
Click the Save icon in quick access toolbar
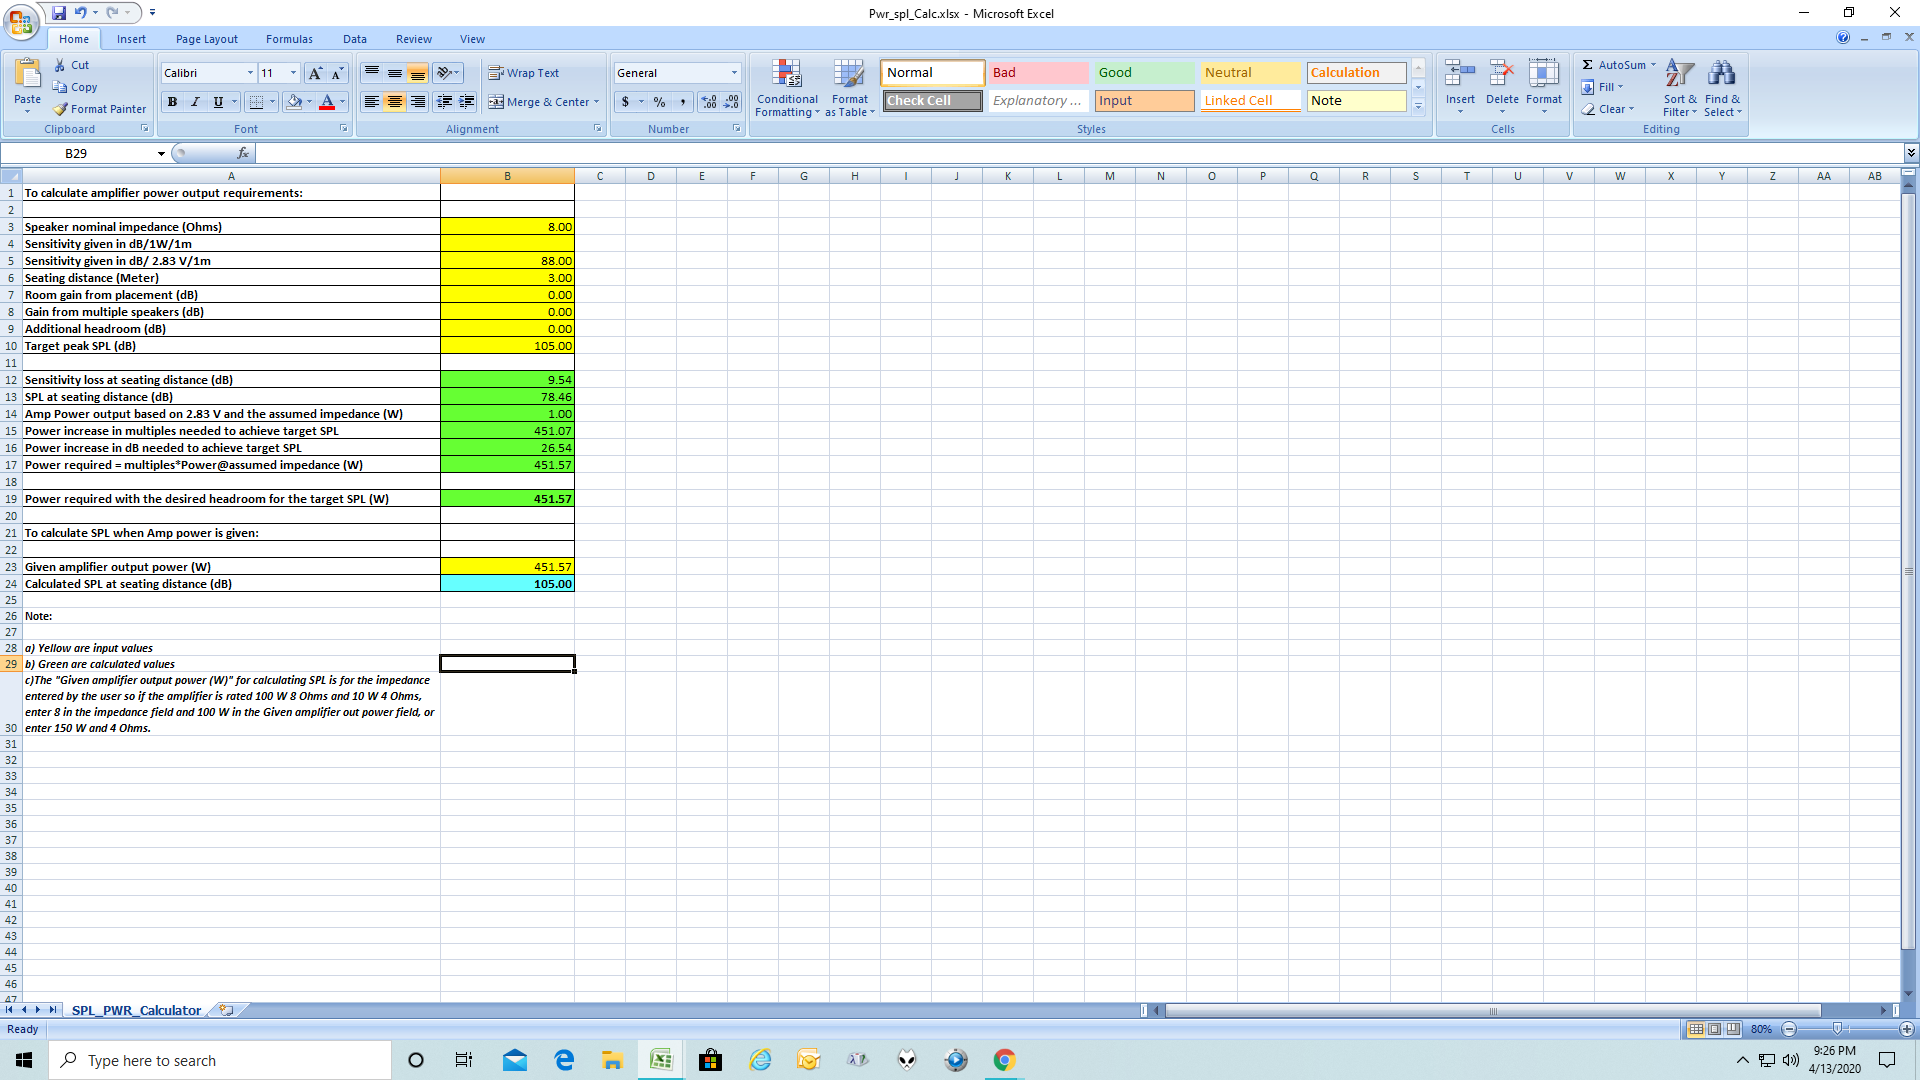(59, 13)
